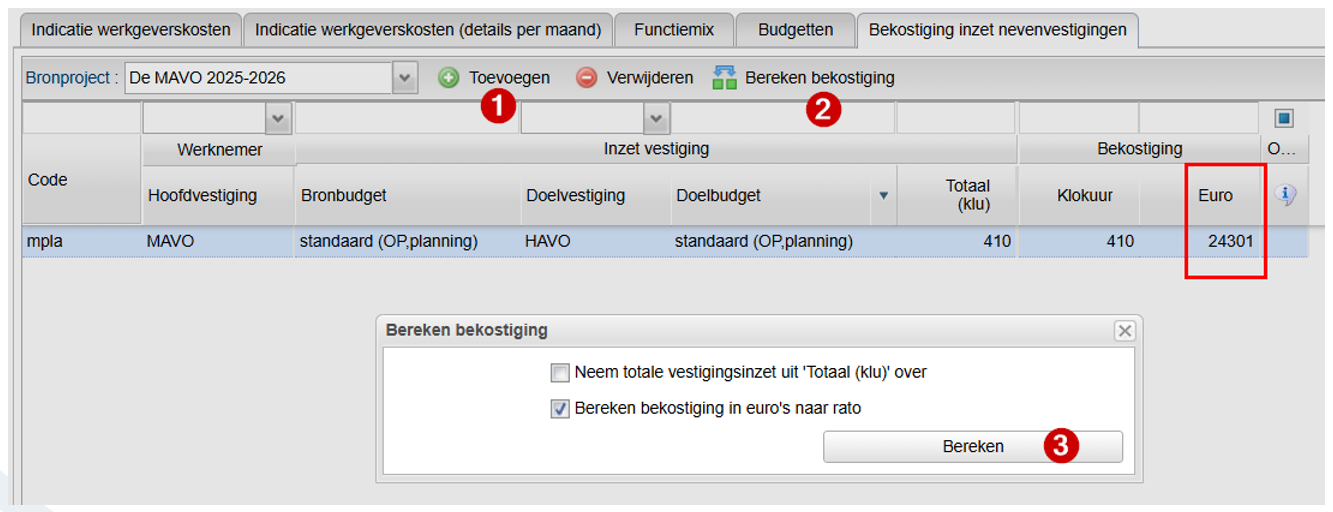Open Indicatie werkgeverskosten (details per maand) tab
The height and width of the screenshot is (512, 1333).
[x=428, y=30]
